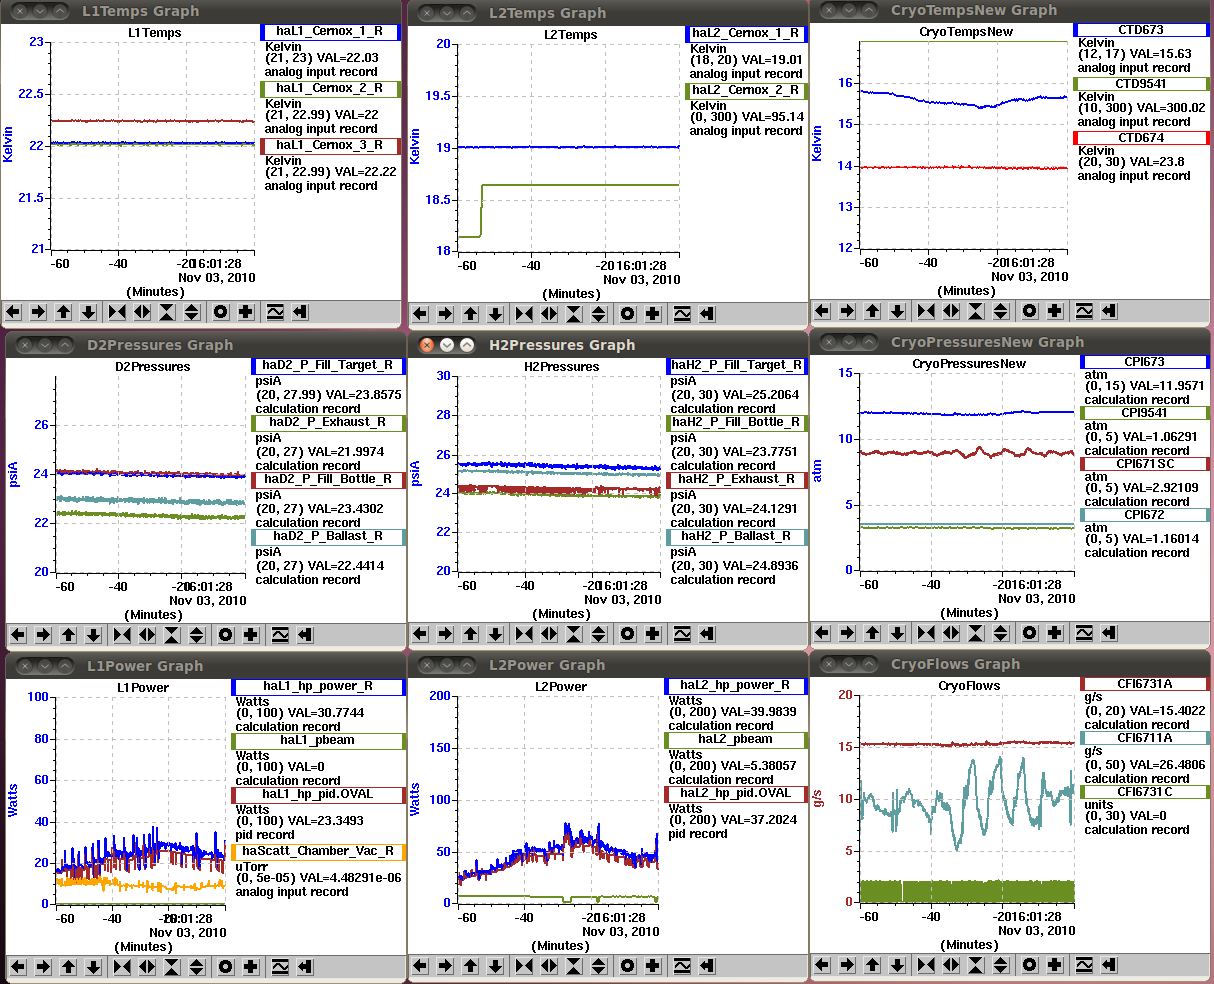
Task: Click the plus icon in D2Pressures Graph
Action: pyautogui.click(x=250, y=634)
